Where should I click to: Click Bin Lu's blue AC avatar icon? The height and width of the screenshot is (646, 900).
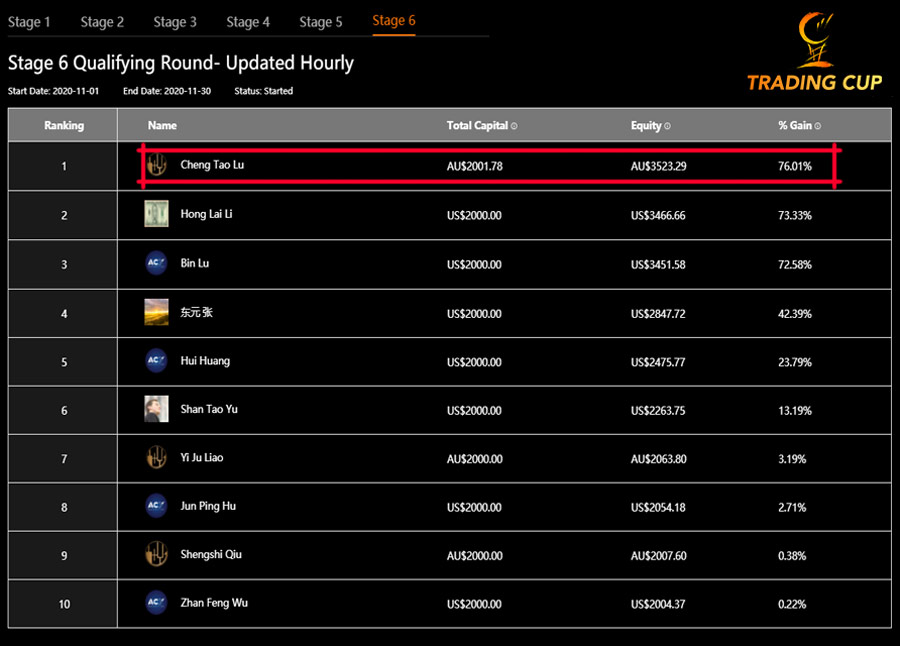tap(156, 263)
